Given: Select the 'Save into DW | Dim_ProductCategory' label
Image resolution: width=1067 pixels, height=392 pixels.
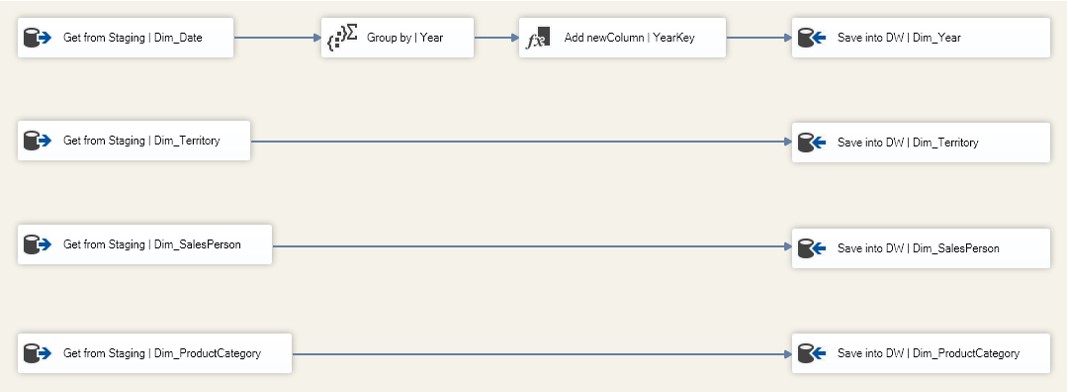Looking at the screenshot, I should [928, 353].
